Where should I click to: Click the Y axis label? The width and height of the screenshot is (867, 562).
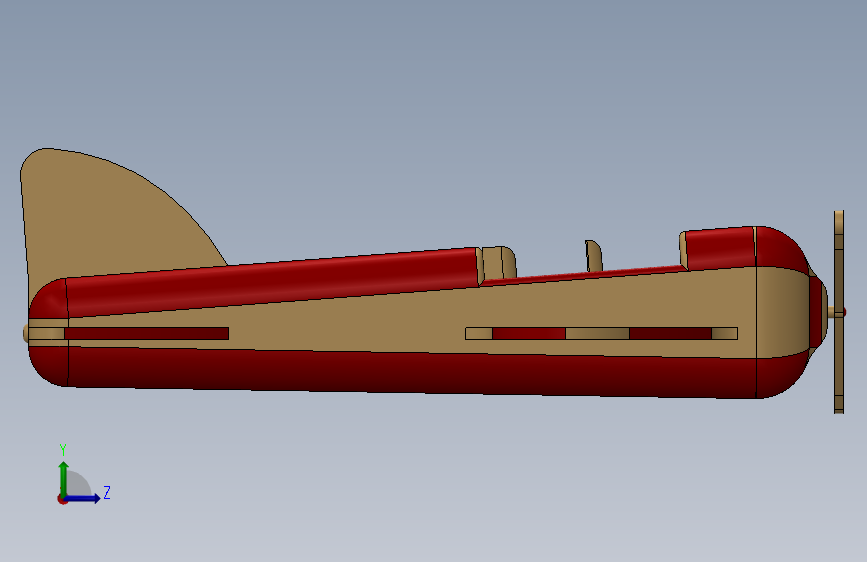[x=63, y=449]
